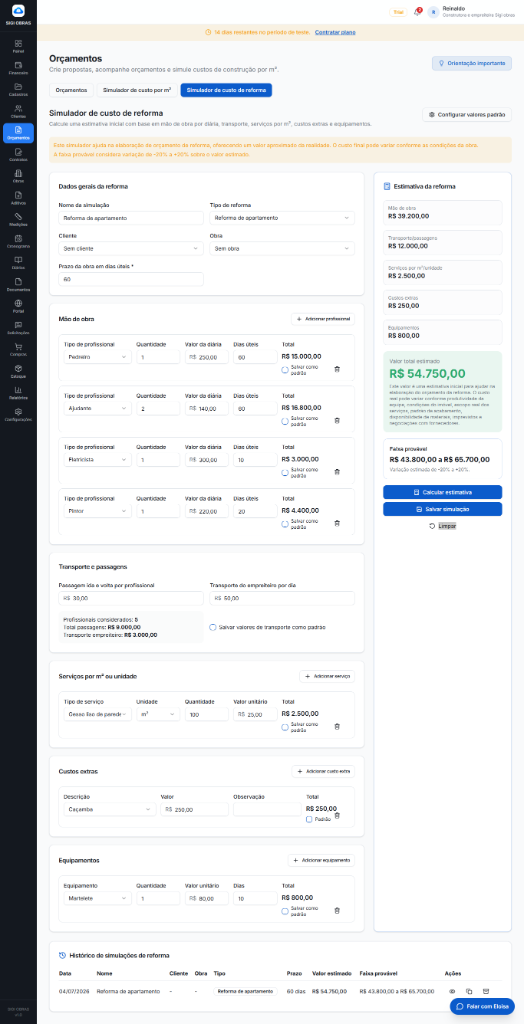Toggle Salvar como padrão for Gesso service

(x=285, y=727)
